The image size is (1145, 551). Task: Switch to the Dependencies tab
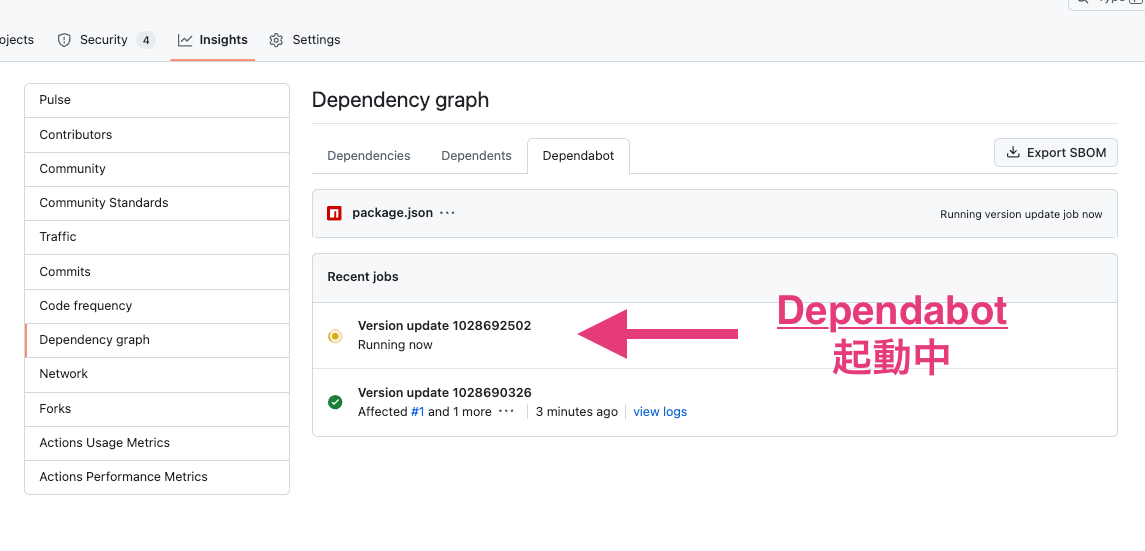pos(369,155)
